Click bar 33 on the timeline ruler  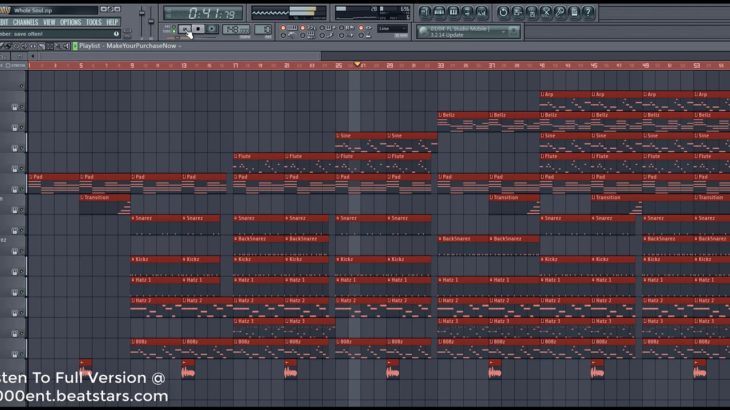point(440,66)
